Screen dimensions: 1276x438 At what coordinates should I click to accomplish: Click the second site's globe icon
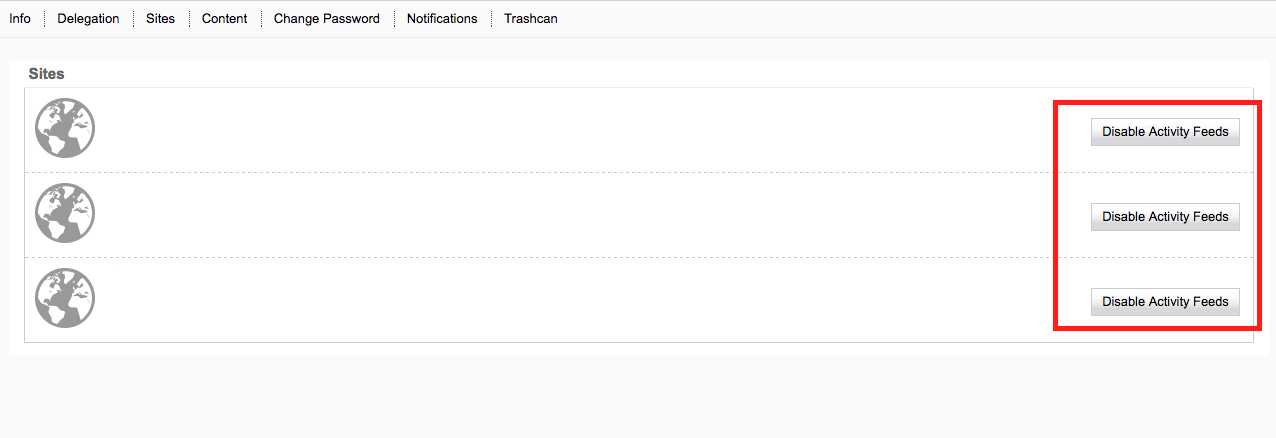(x=65, y=213)
